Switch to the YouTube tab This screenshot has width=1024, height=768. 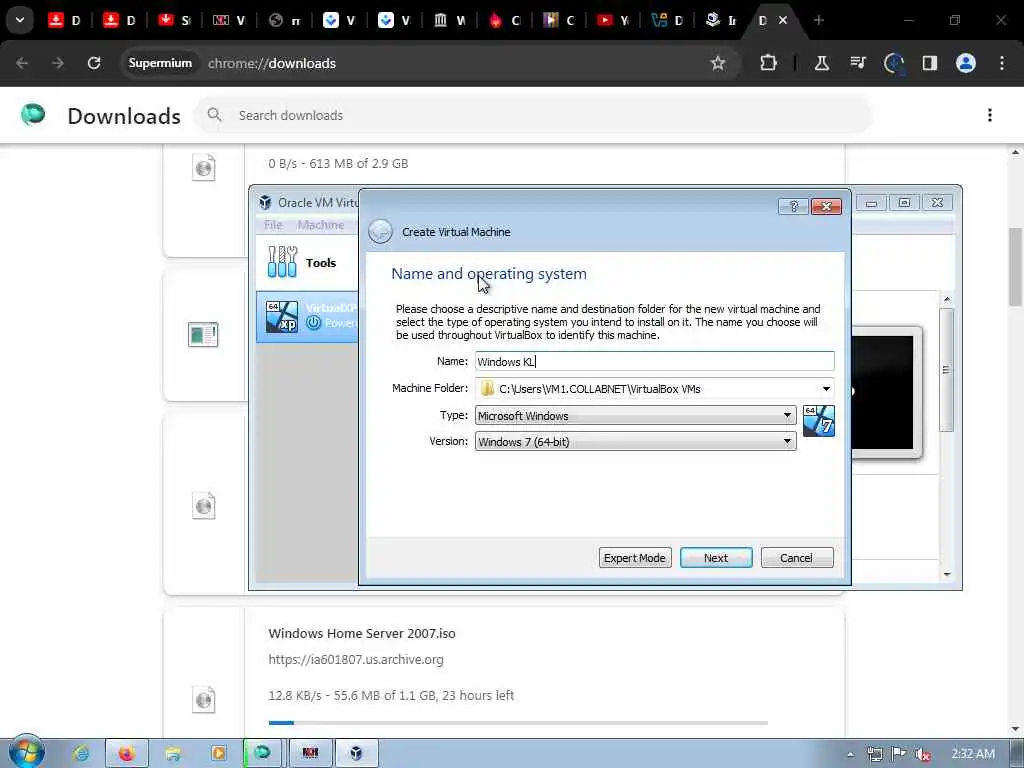click(612, 20)
